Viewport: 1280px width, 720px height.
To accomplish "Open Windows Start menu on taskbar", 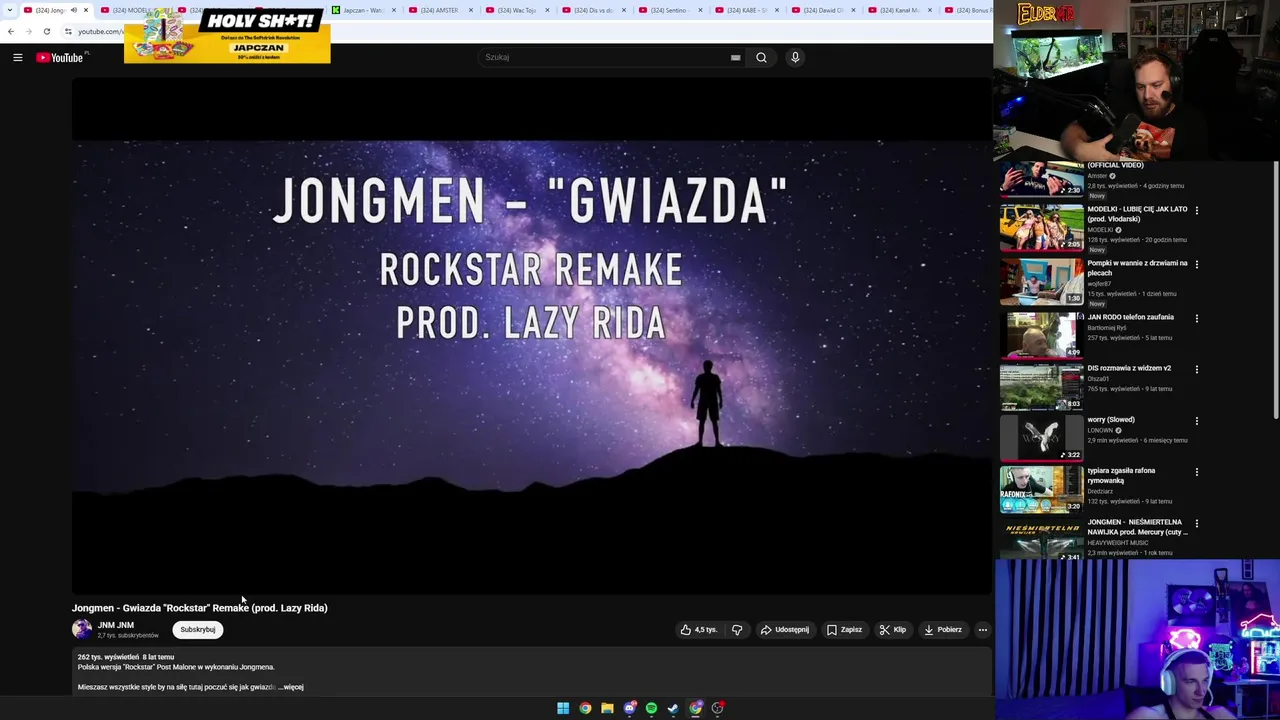I will (563, 708).
